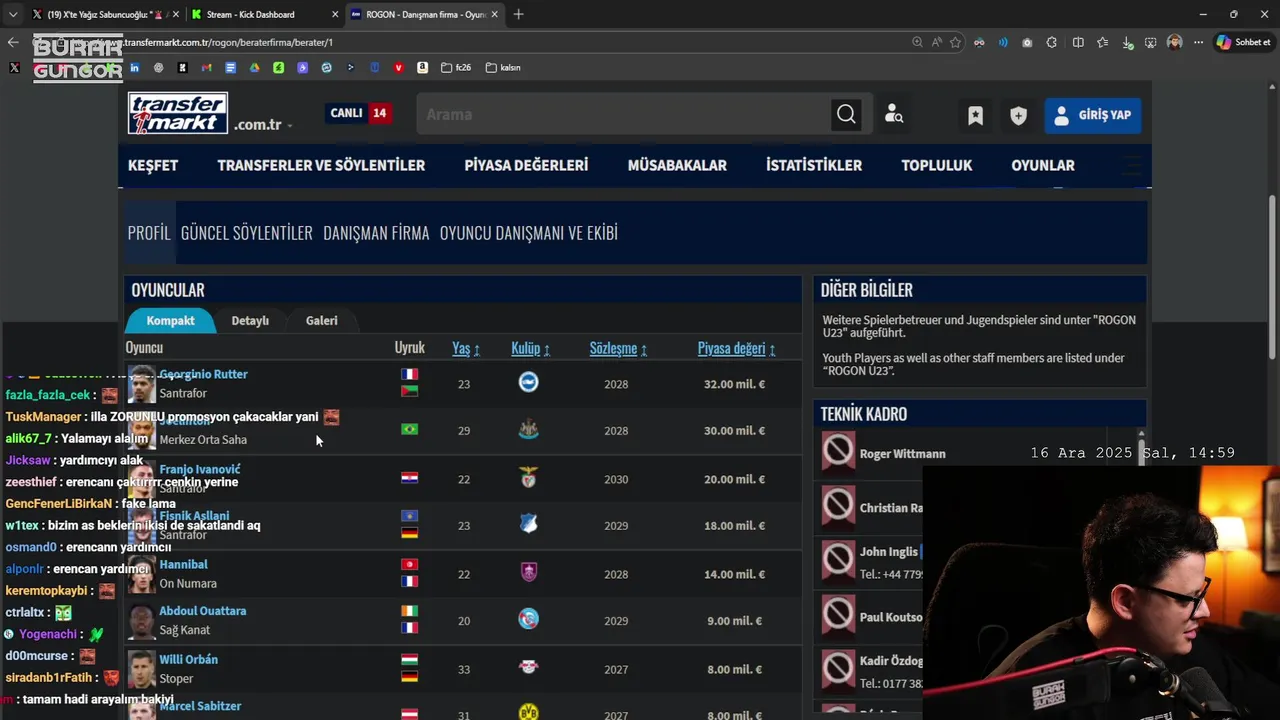Click the favorites star in address bar
The width and height of the screenshot is (1280, 720).
click(x=955, y=42)
